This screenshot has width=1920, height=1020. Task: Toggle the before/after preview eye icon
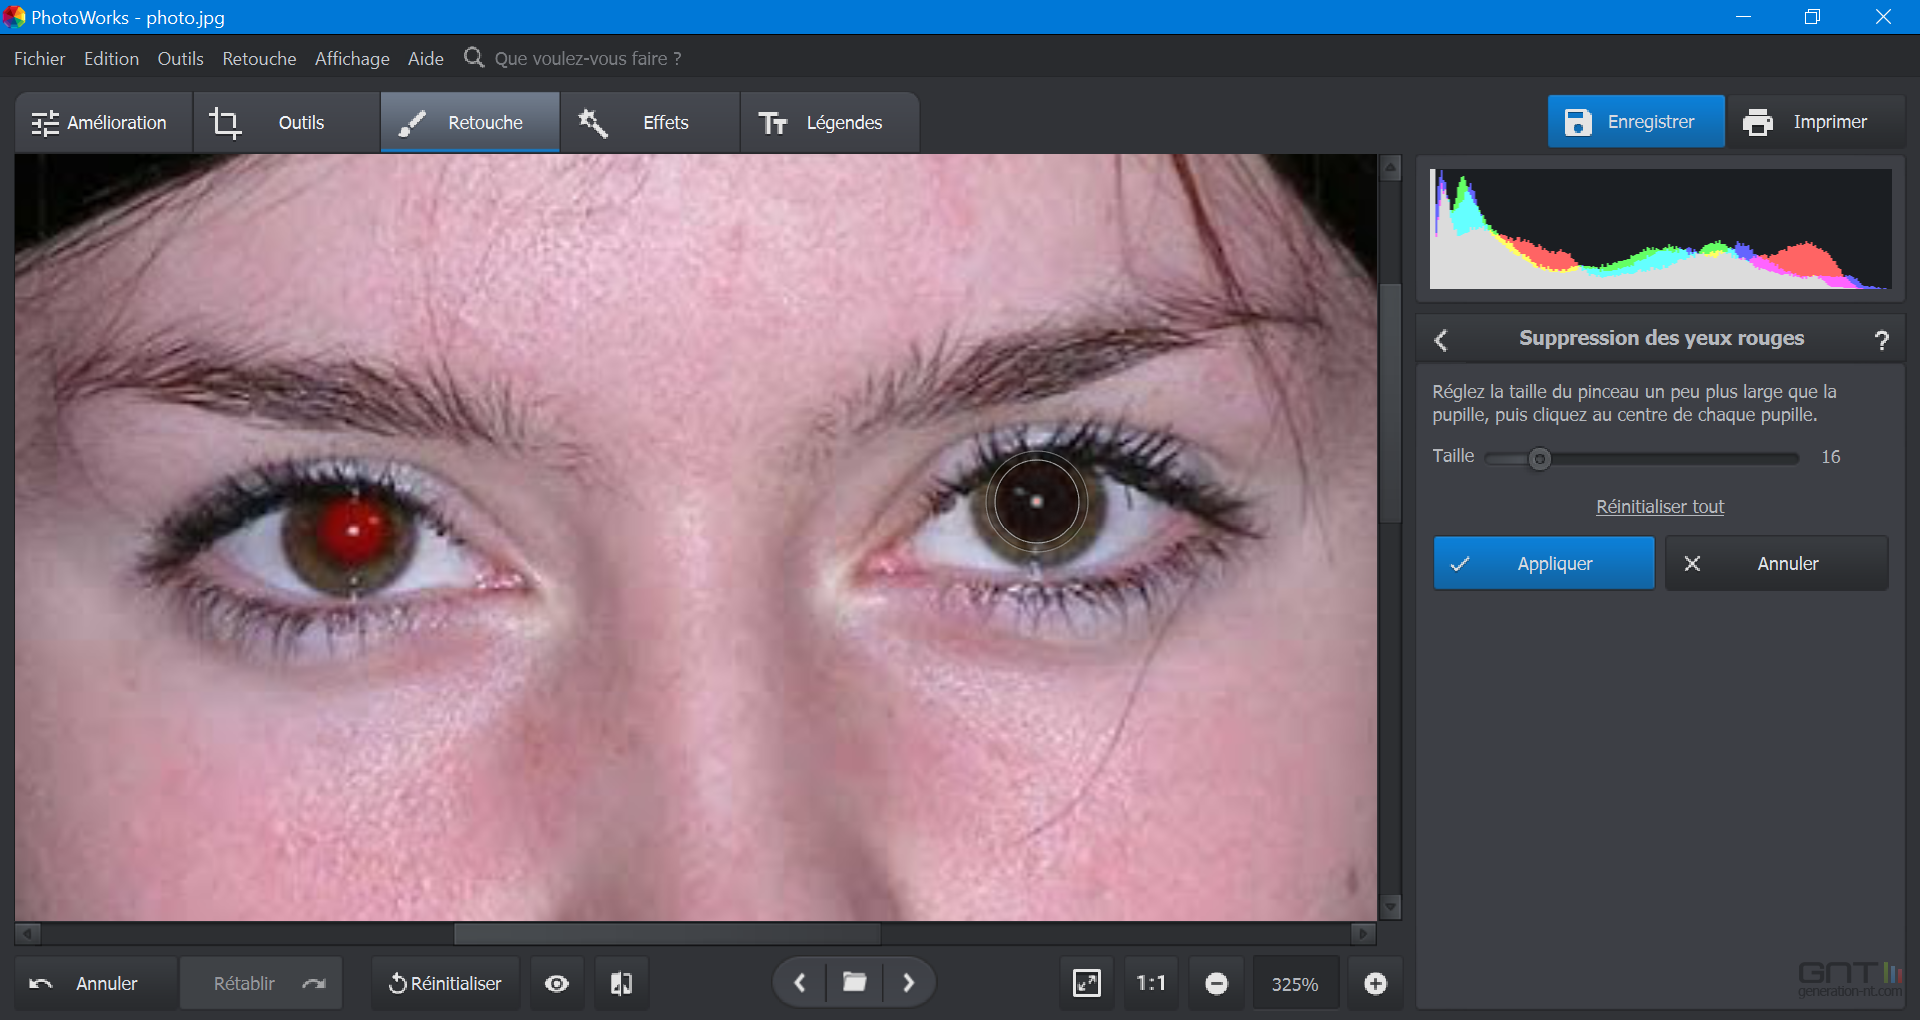point(556,983)
